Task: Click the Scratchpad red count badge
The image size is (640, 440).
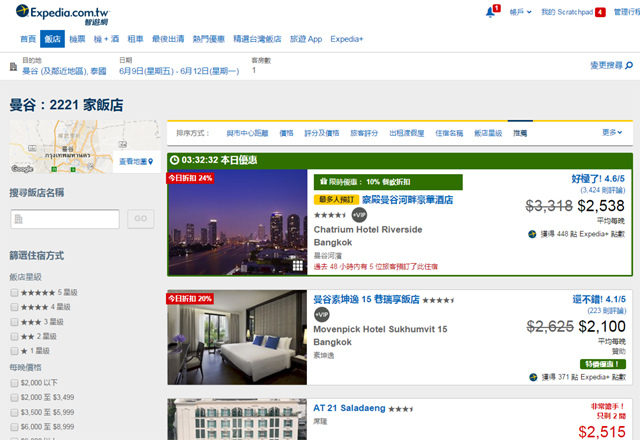Action: (600, 12)
